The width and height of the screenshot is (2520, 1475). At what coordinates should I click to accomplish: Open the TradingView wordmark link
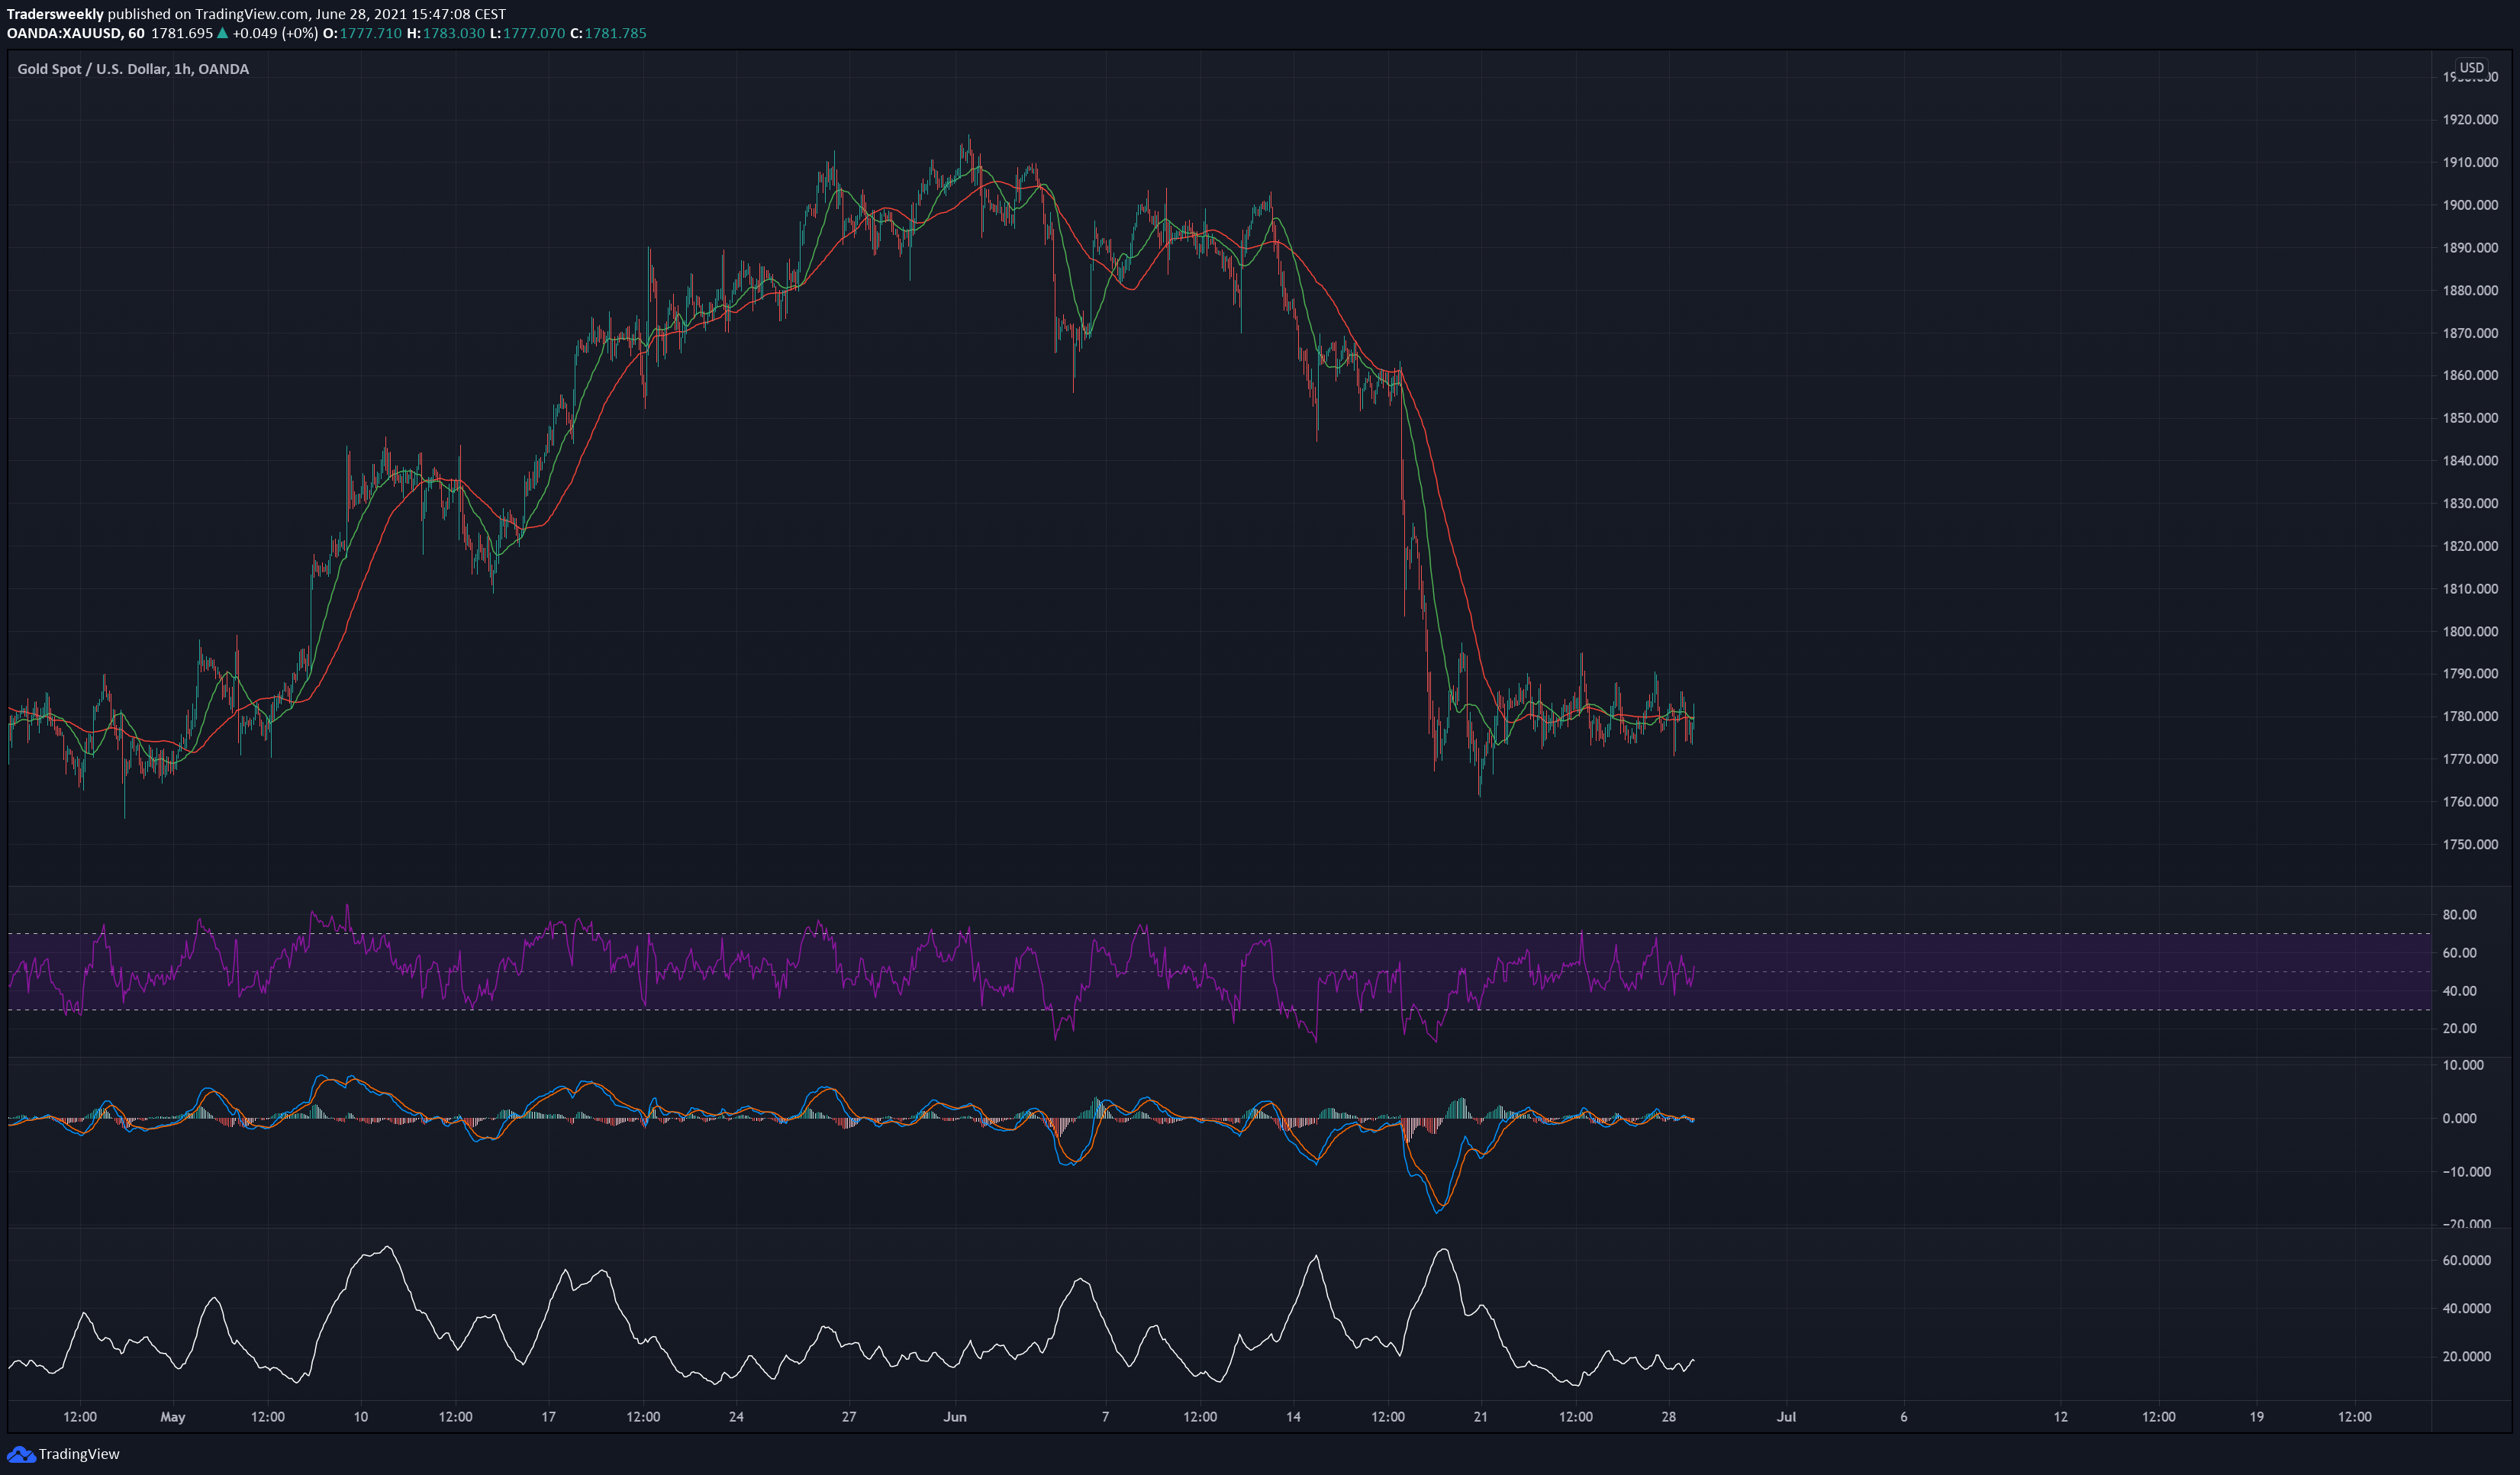coord(79,1454)
